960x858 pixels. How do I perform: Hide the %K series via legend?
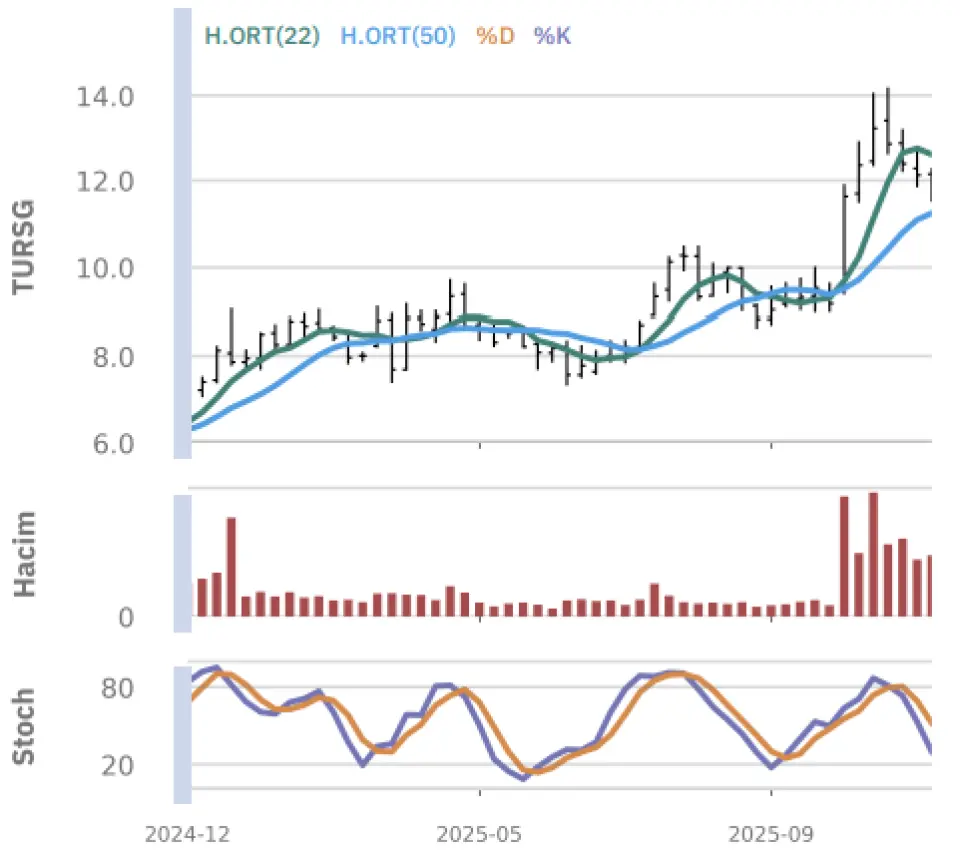pyautogui.click(x=552, y=36)
